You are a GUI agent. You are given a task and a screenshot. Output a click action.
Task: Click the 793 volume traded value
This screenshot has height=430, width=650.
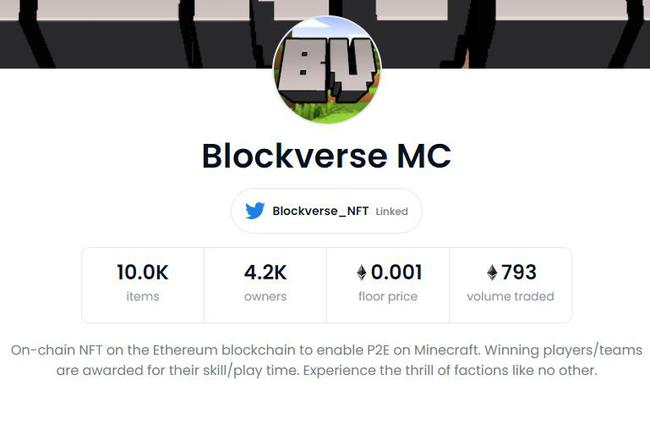[518, 272]
